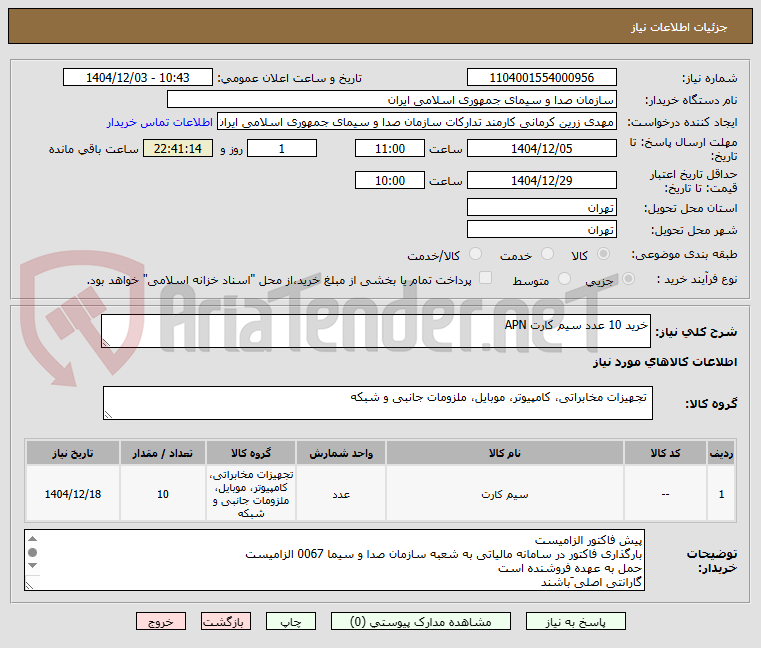The image size is (761, 648).
Task: Click the چاپ print button
Action: click(x=291, y=621)
